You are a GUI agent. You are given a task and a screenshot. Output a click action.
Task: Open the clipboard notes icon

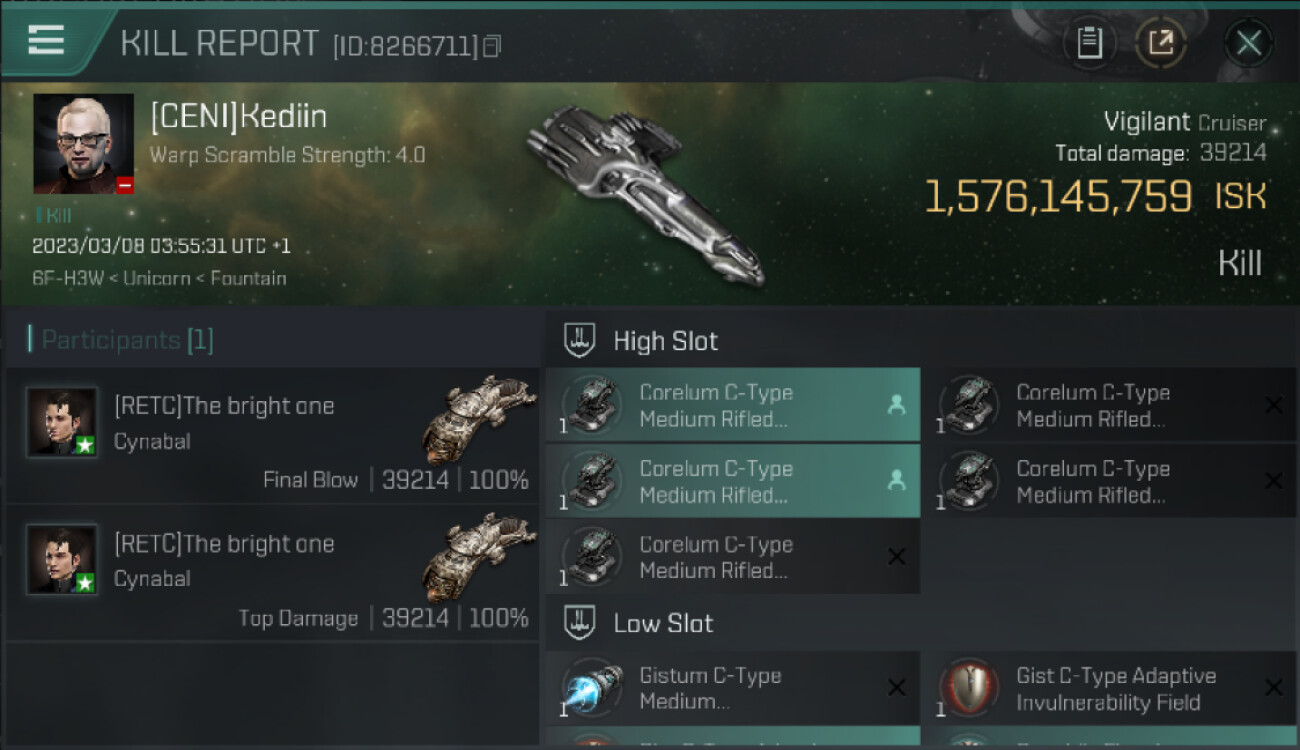point(1089,43)
